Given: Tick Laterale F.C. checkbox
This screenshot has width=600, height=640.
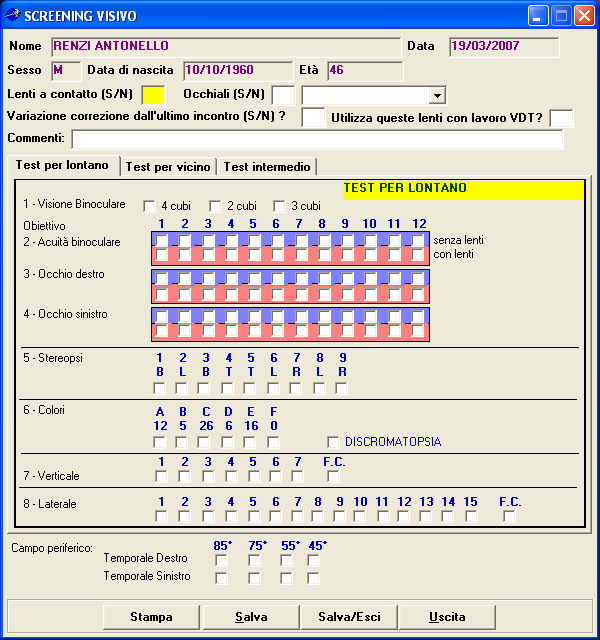Looking at the screenshot, I should tap(509, 516).
